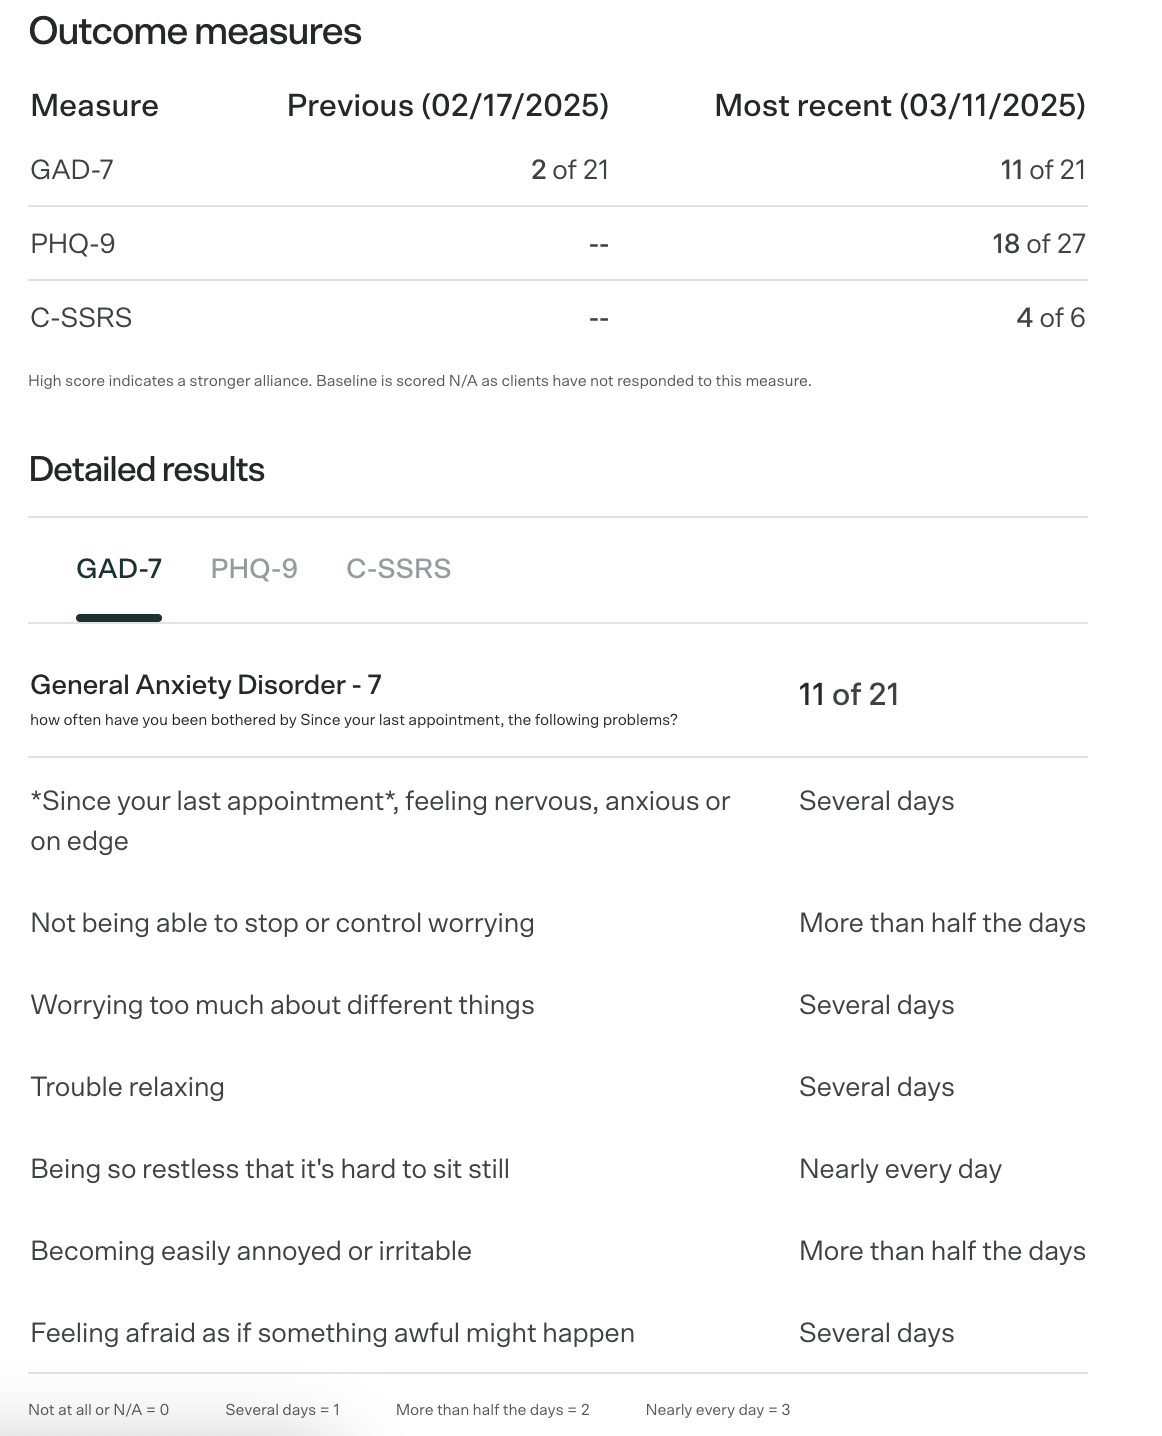Switch to the PHQ-9 tab

(x=254, y=569)
